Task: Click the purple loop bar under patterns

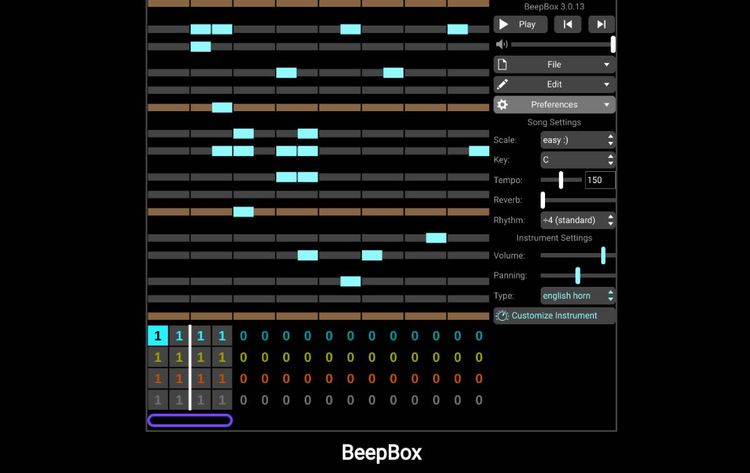Action: pyautogui.click(x=190, y=420)
